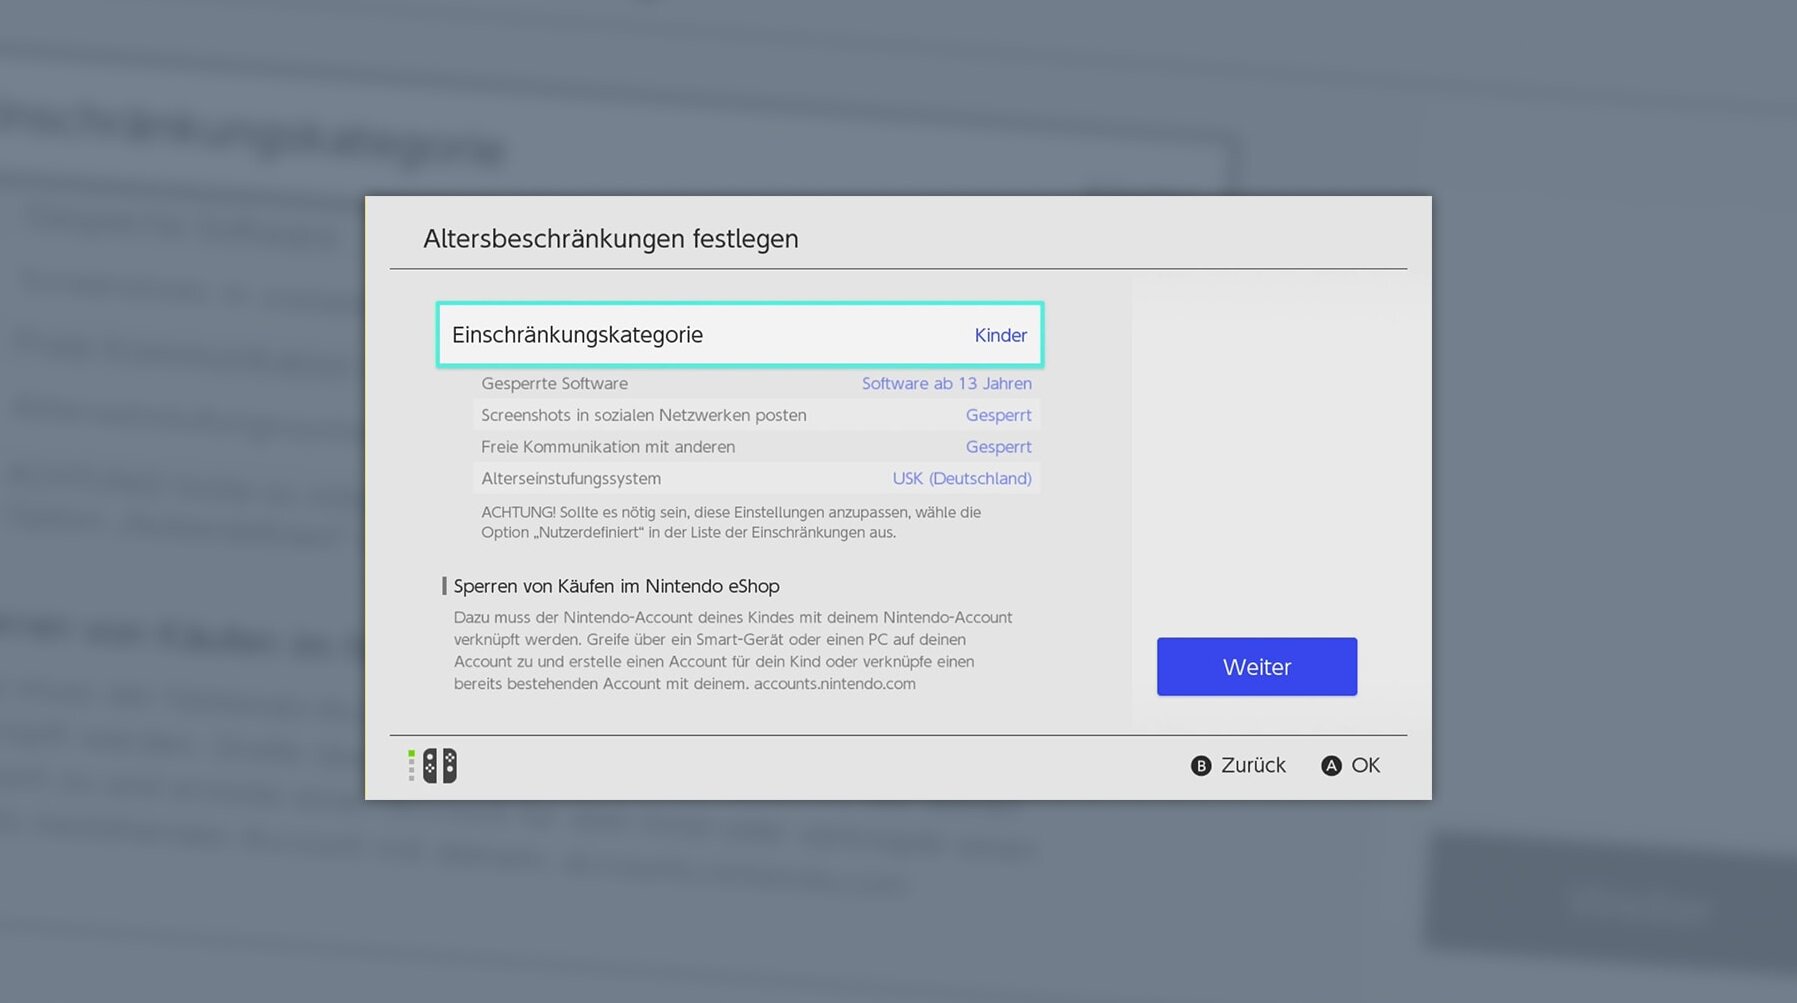Screen dimensions: 1797x1003
Task: Continue with the blue Weiter button
Action: point(1256,667)
